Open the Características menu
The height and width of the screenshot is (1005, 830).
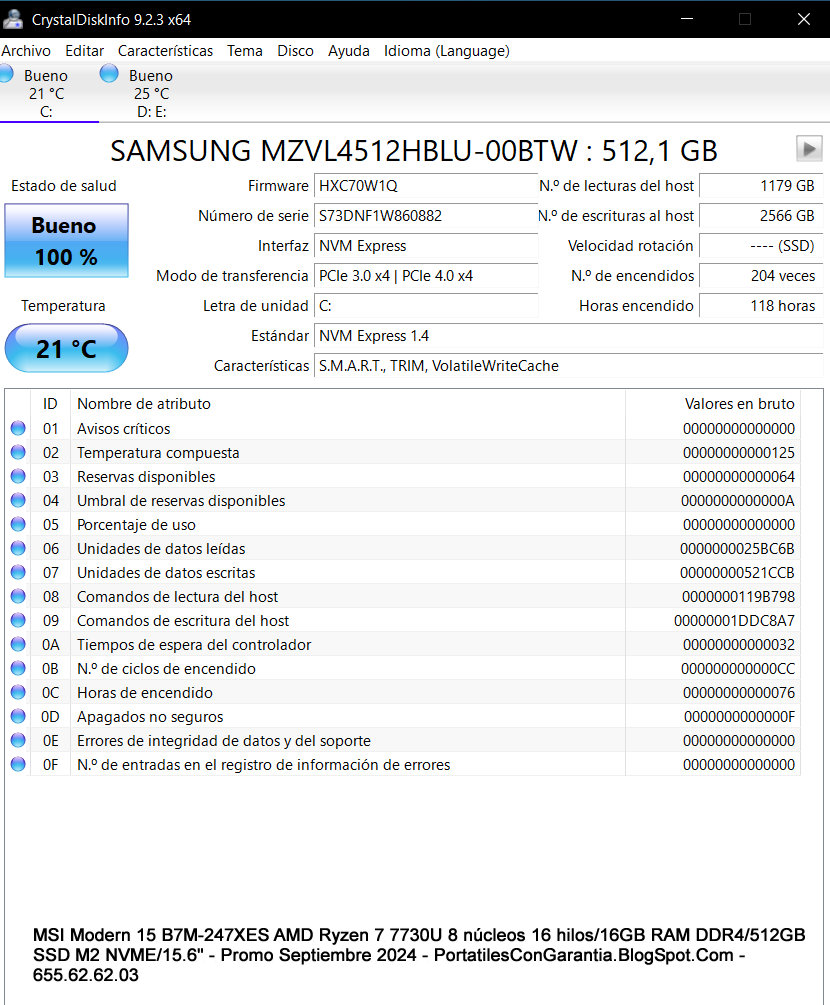click(x=165, y=51)
